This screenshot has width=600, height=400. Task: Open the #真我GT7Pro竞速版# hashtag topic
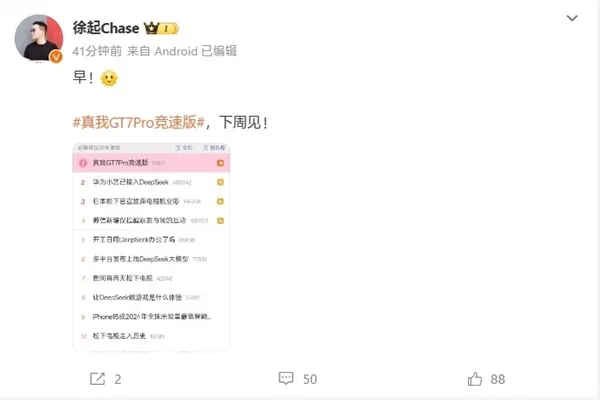click(x=139, y=122)
